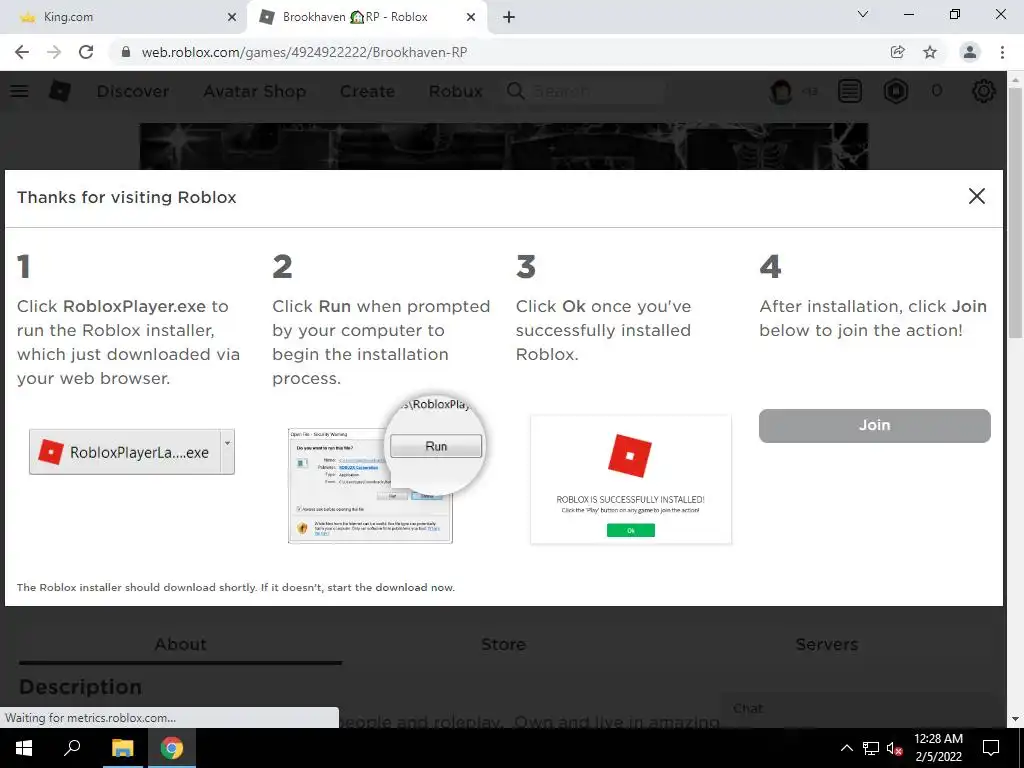Switch to the King.com tab
This screenshot has height=768, width=1024.
coord(124,17)
